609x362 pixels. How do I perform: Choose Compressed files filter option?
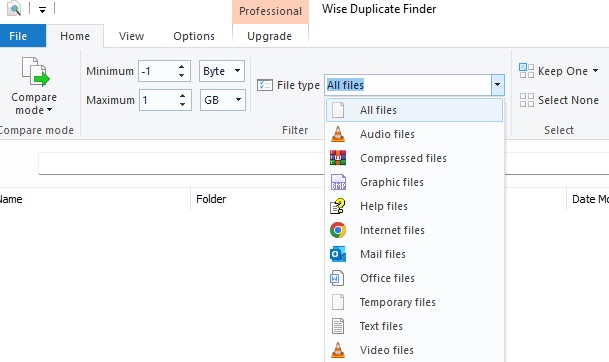pyautogui.click(x=414, y=158)
